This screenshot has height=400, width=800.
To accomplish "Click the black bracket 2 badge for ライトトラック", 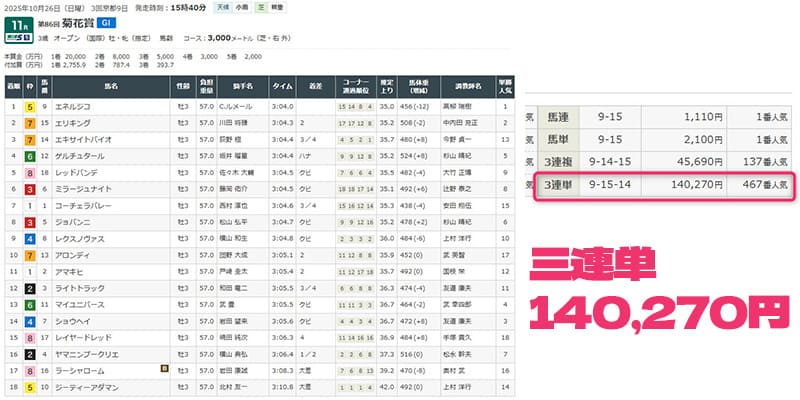I will (x=30, y=288).
